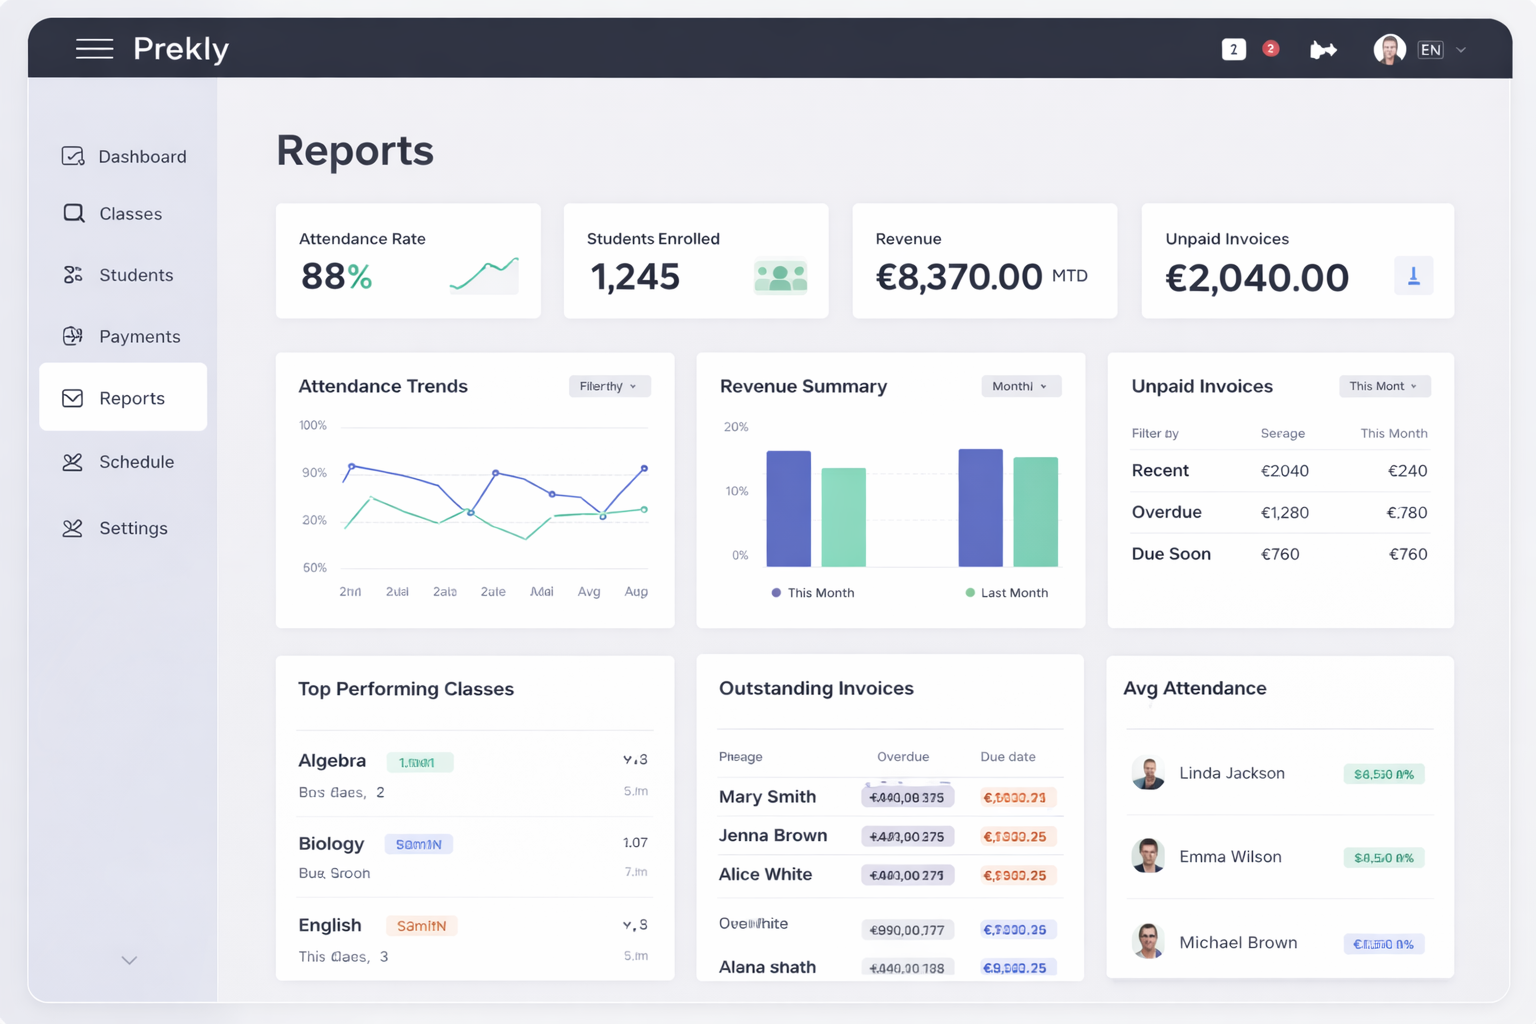Open the user profile avatar
Screen dimensions: 1536x1024
point(1389,49)
